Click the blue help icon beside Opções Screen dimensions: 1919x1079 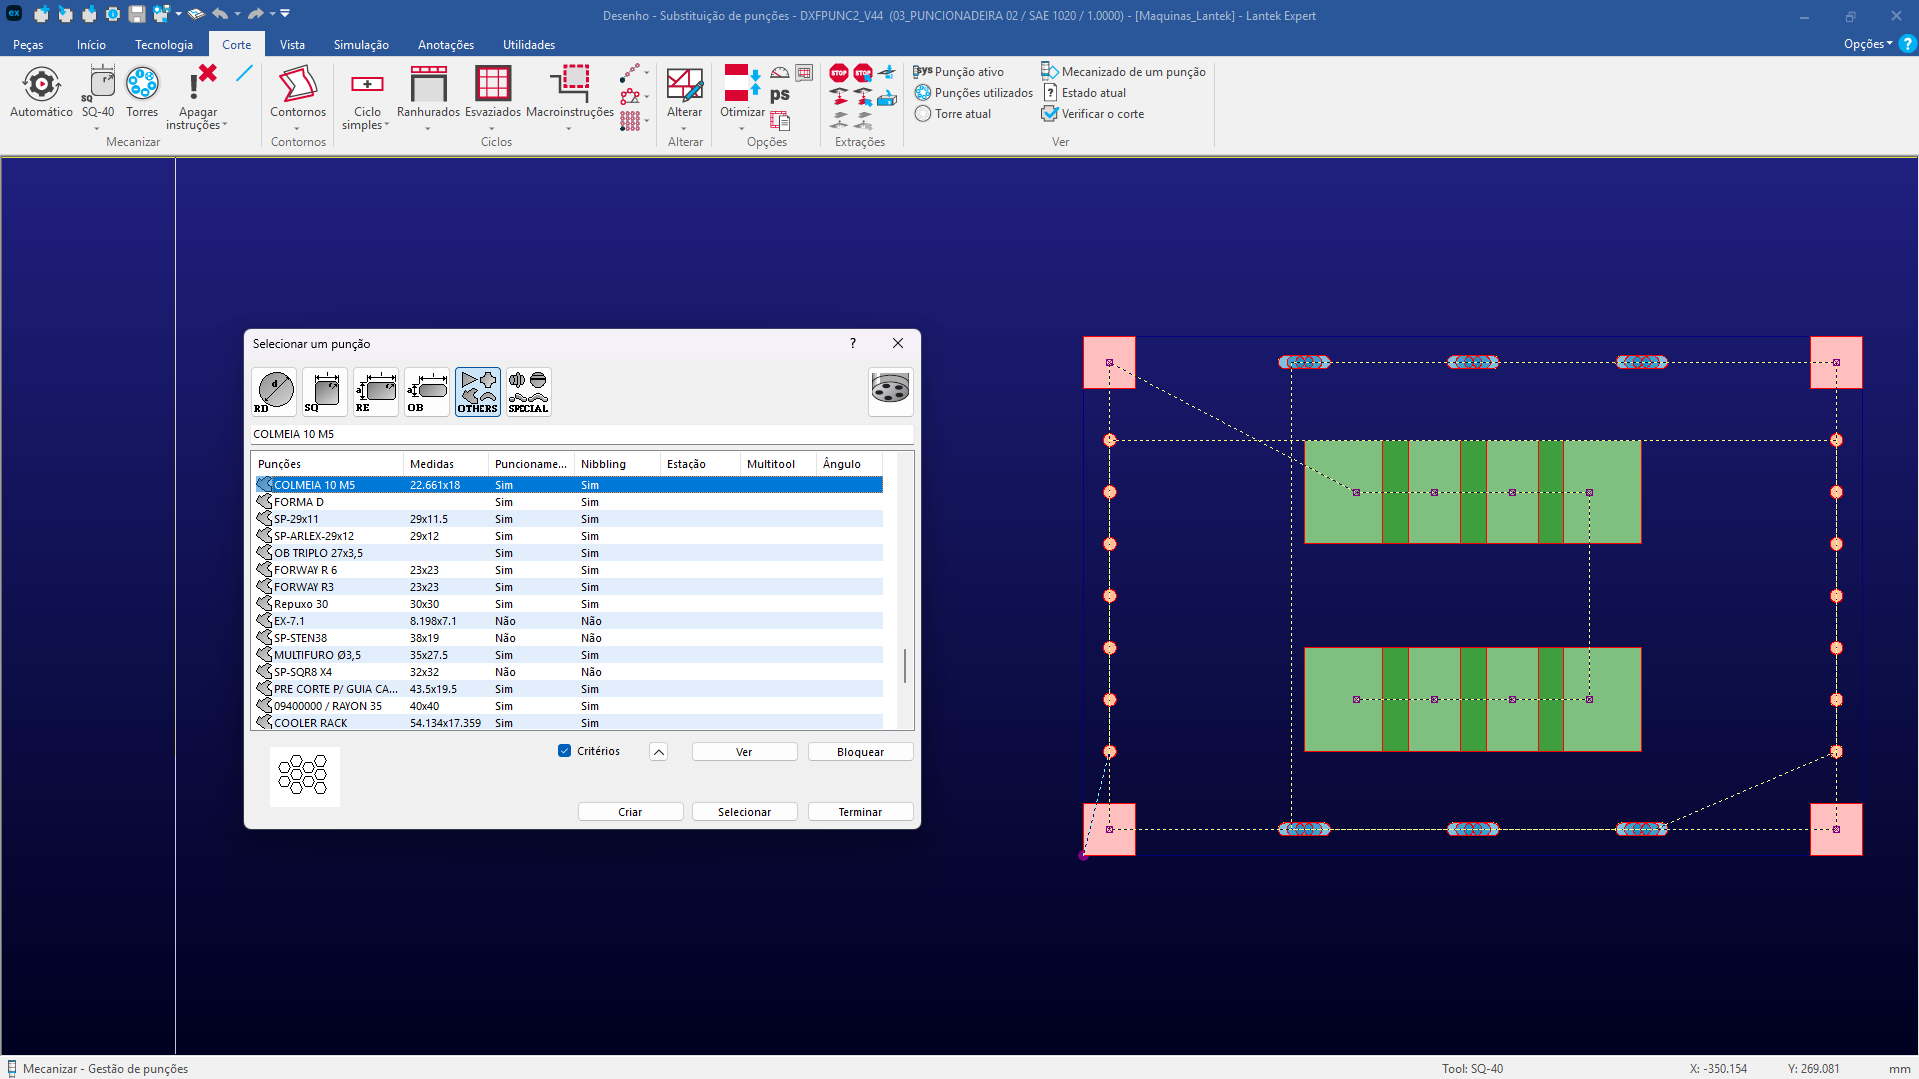click(1907, 44)
